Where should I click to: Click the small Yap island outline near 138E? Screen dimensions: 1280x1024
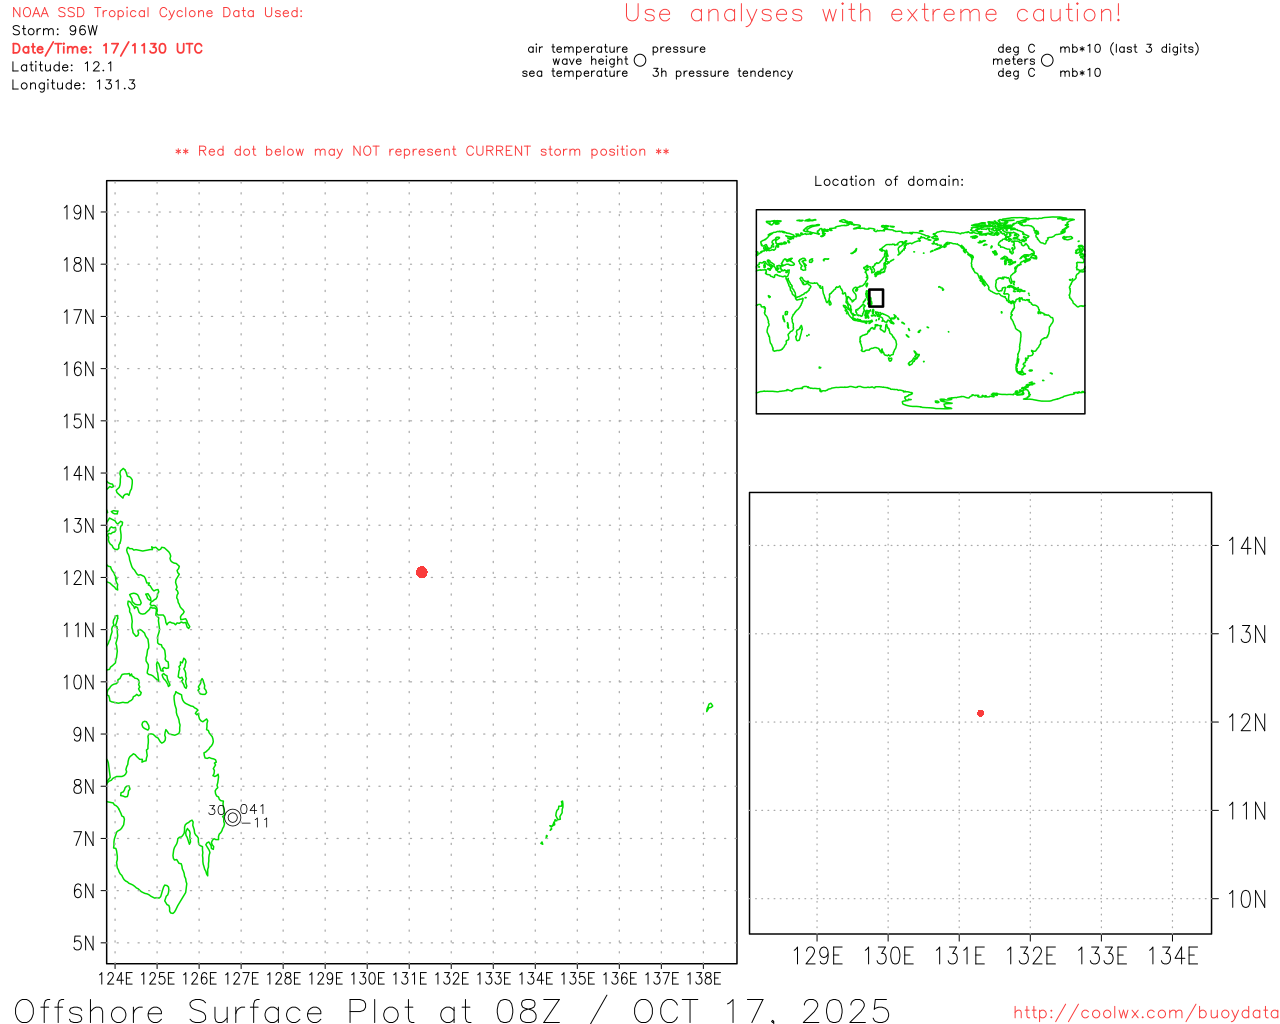709,707
